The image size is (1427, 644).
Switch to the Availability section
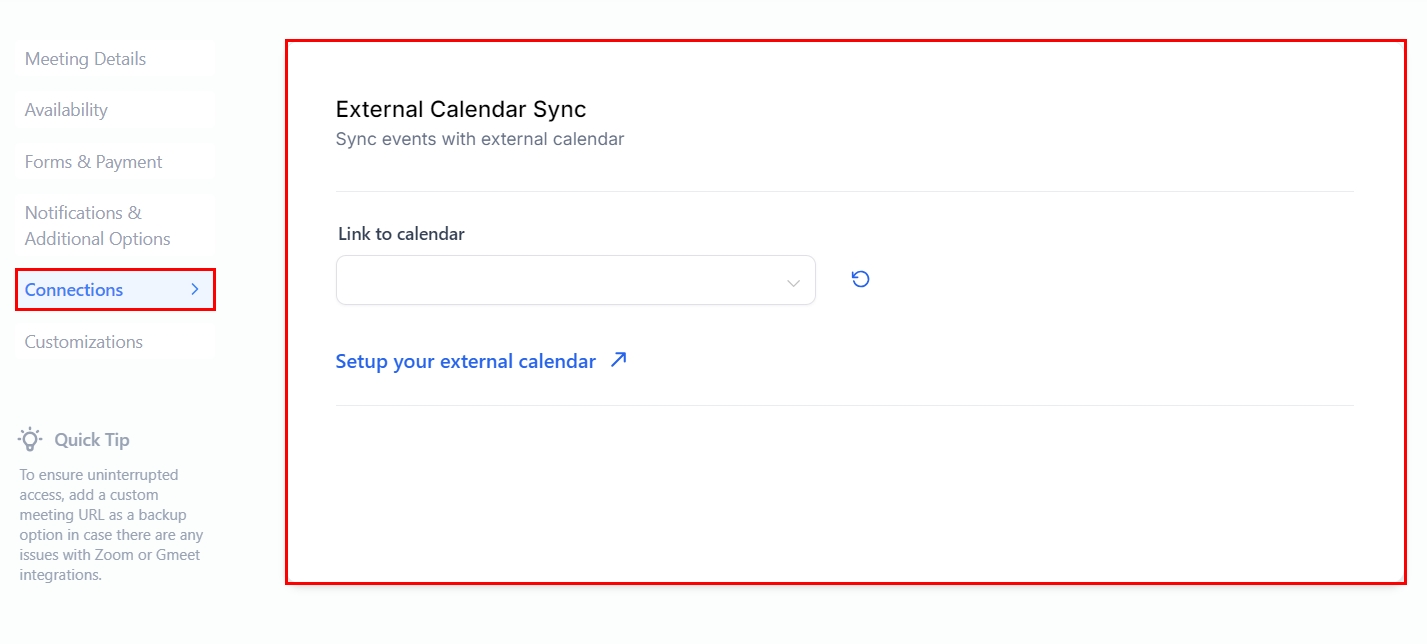click(66, 110)
